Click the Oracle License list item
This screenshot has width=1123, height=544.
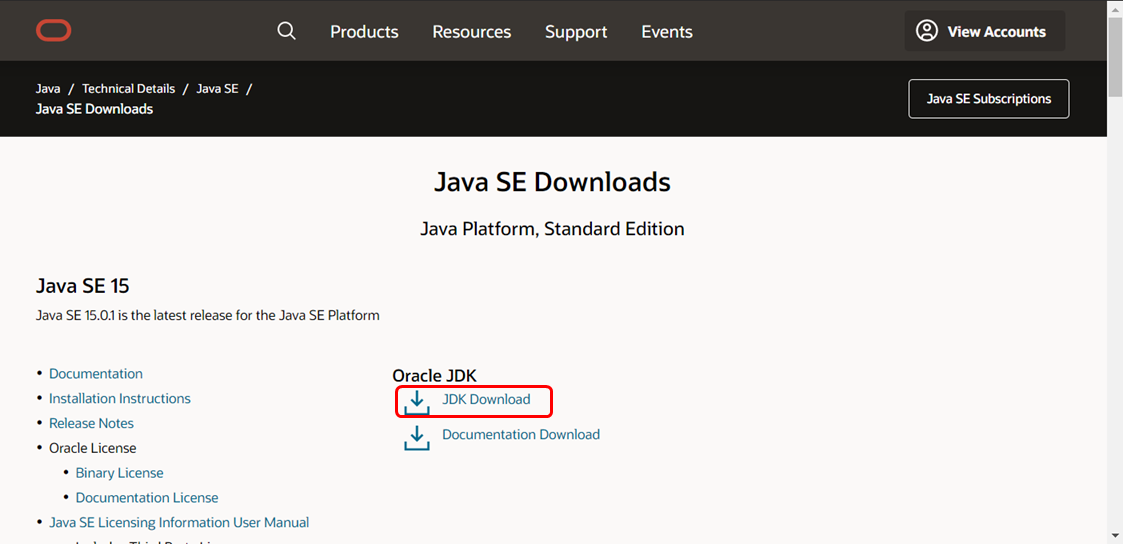pyautogui.click(x=92, y=448)
